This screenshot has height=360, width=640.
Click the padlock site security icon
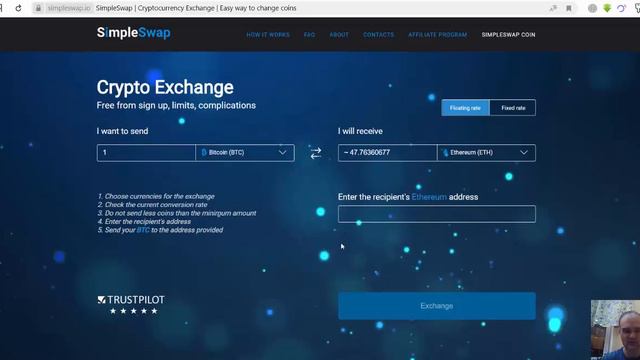tap(38, 8)
